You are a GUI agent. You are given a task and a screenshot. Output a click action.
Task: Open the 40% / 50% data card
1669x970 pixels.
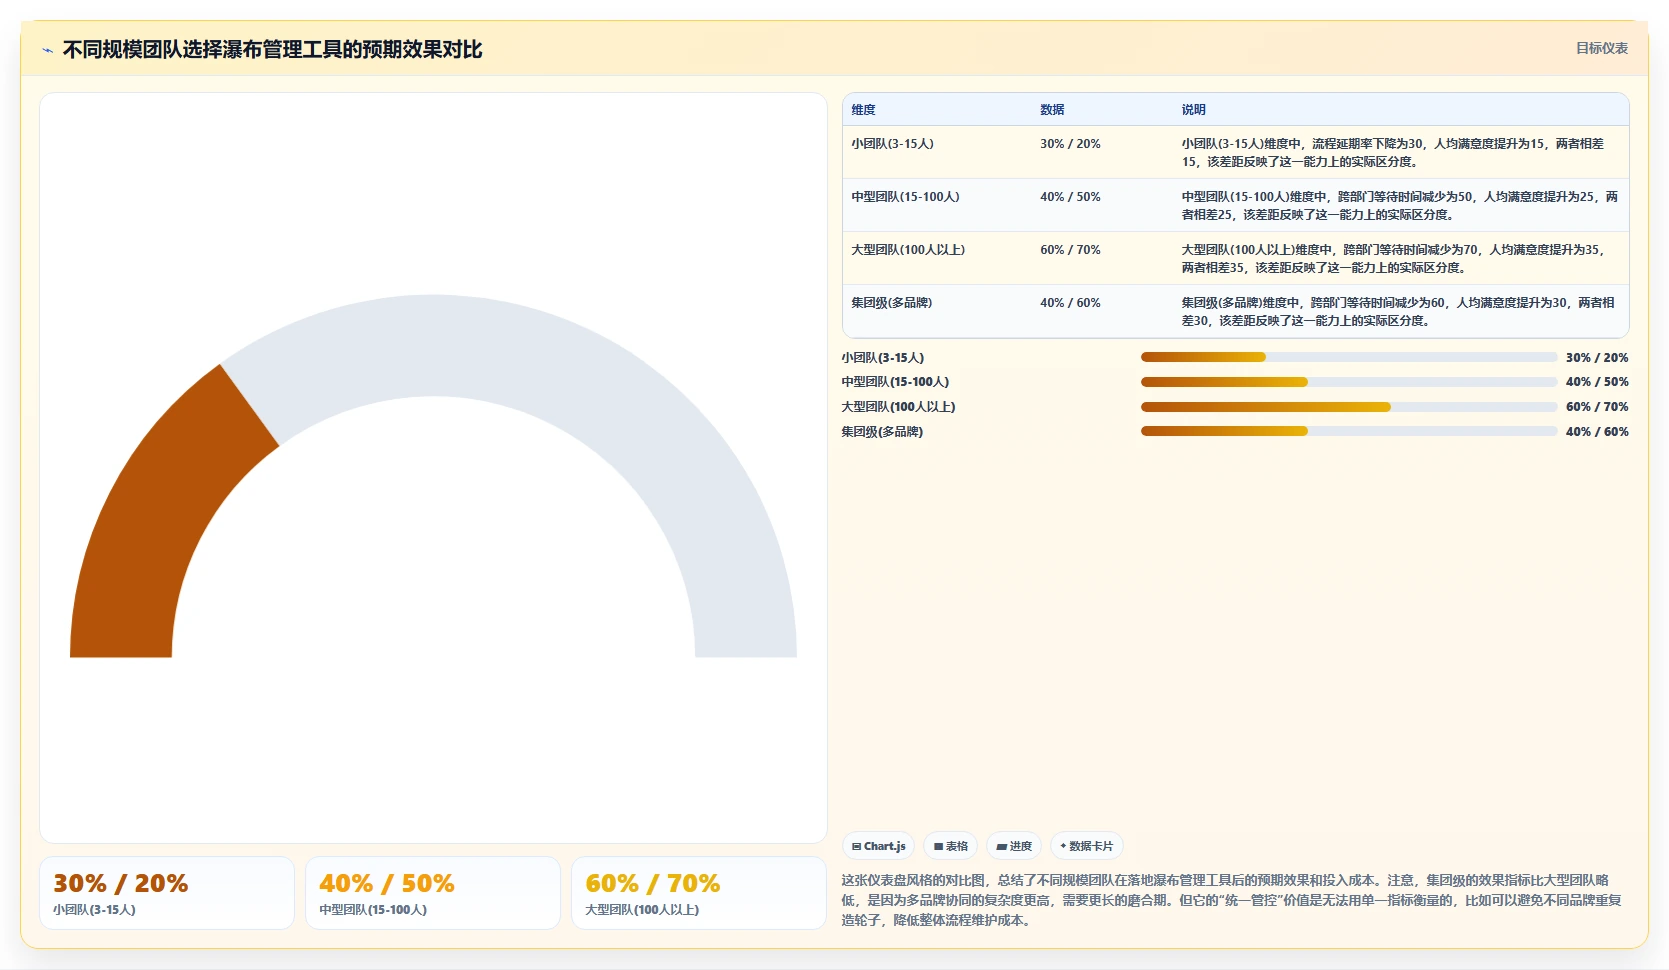coord(433,893)
